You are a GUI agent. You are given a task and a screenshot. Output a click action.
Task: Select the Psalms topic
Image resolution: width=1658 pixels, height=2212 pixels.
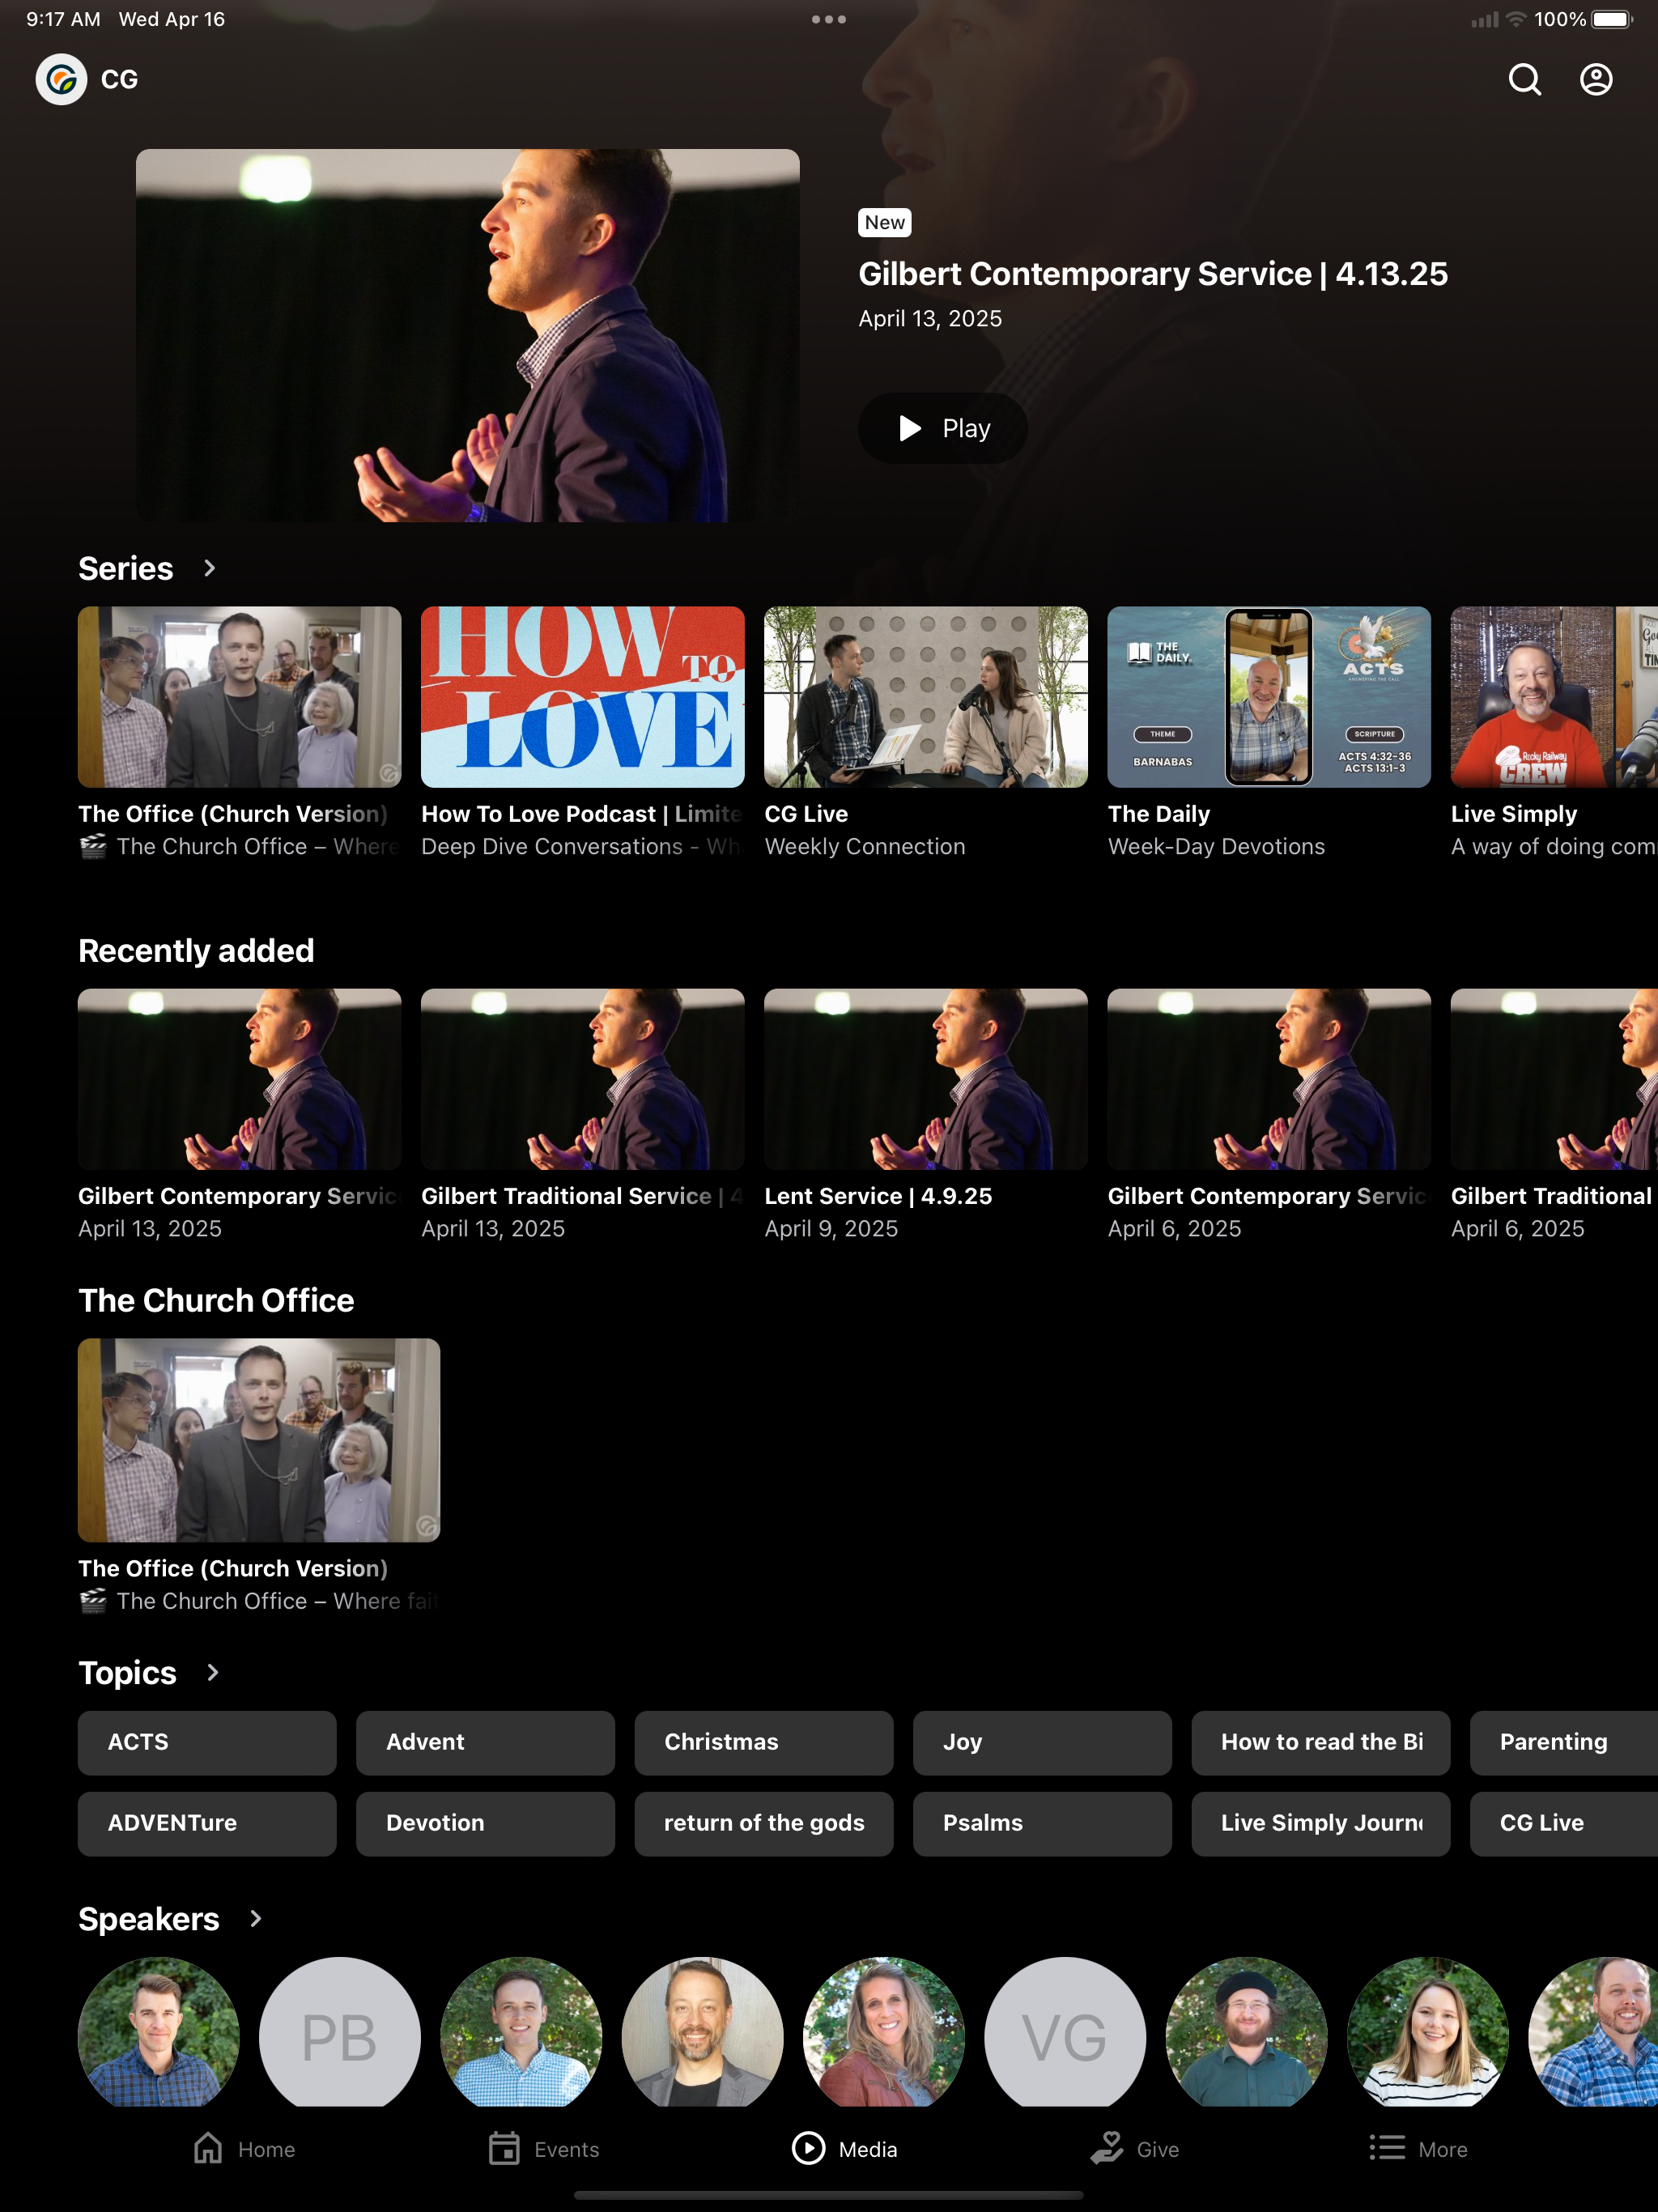pos(1042,1823)
